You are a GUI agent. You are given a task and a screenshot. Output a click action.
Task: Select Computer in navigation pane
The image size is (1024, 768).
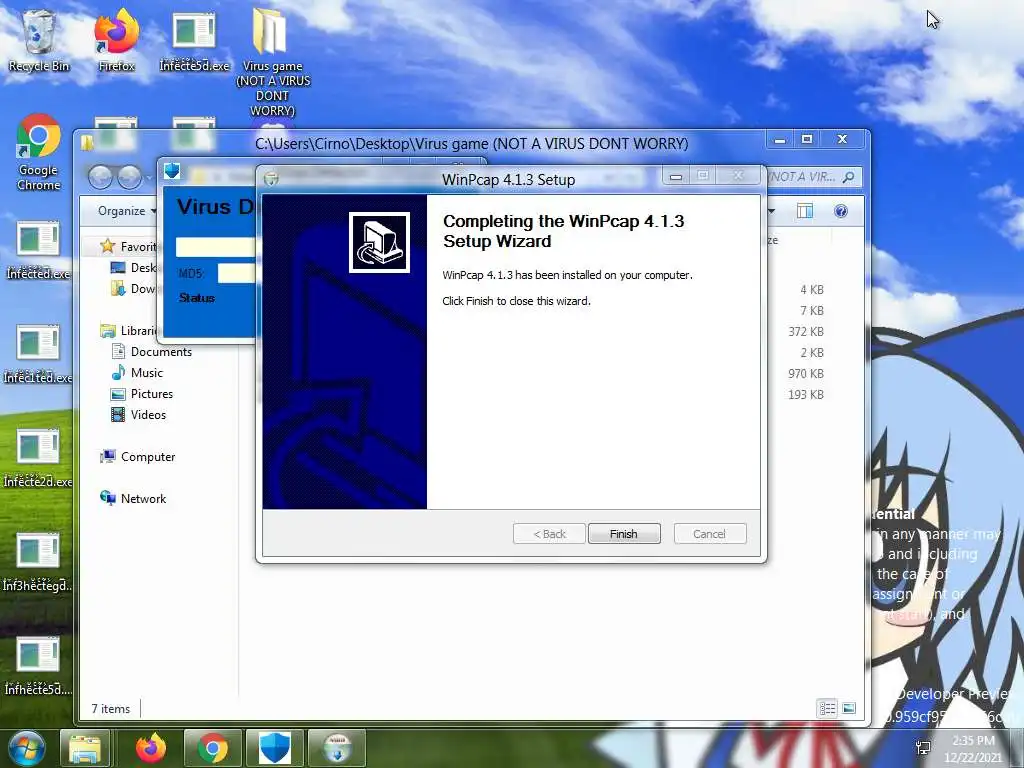click(x=138, y=456)
